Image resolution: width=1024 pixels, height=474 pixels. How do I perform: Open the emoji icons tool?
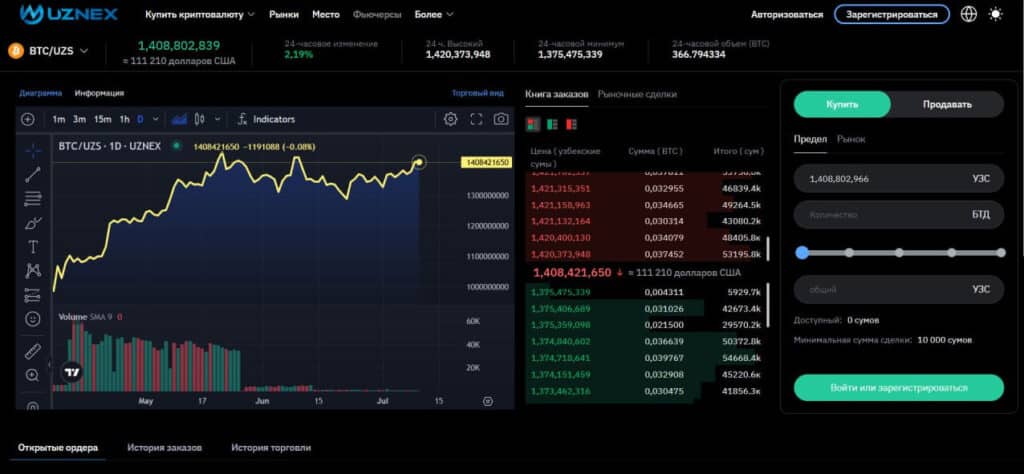point(33,319)
